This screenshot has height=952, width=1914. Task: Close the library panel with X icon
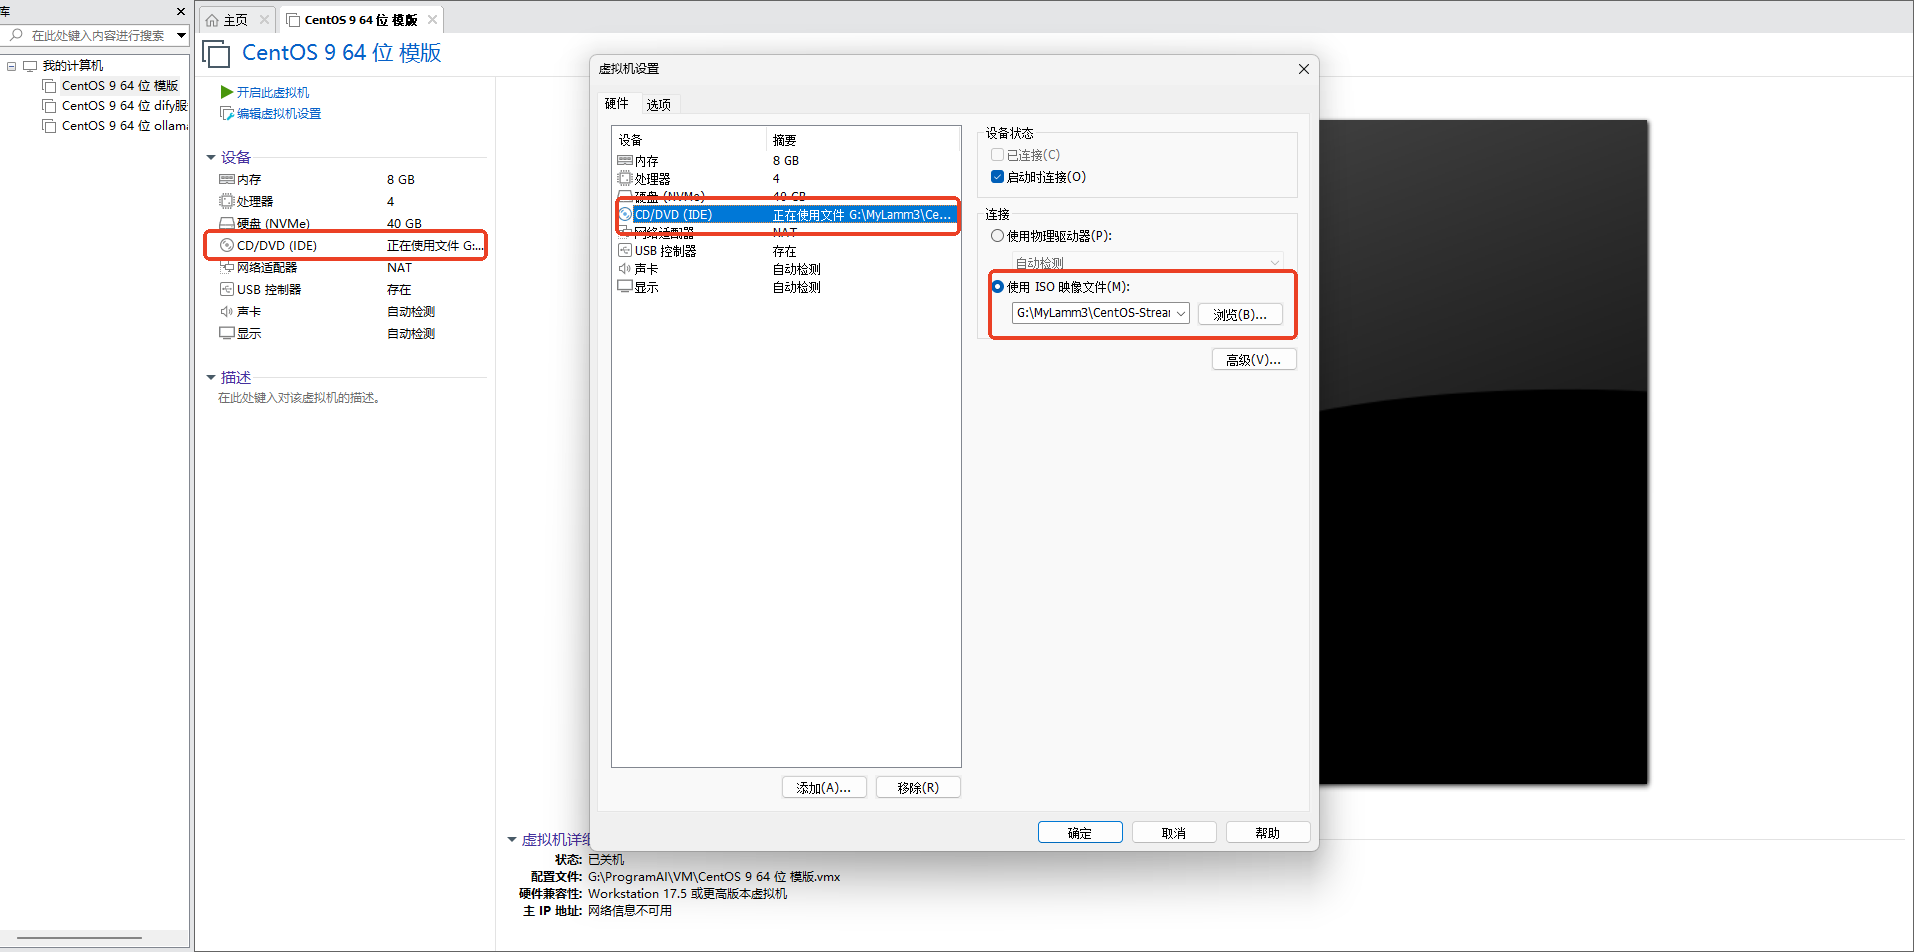click(181, 12)
